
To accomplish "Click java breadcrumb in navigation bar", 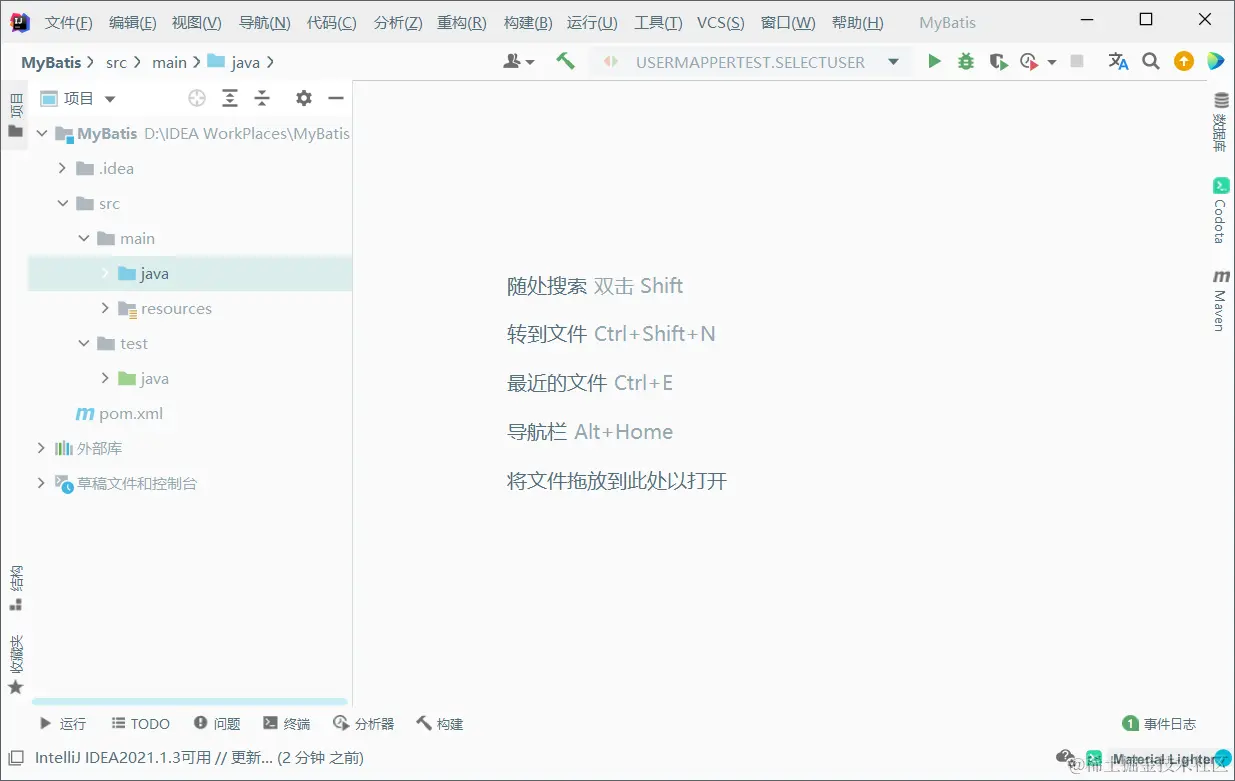I will pyautogui.click(x=234, y=62).
